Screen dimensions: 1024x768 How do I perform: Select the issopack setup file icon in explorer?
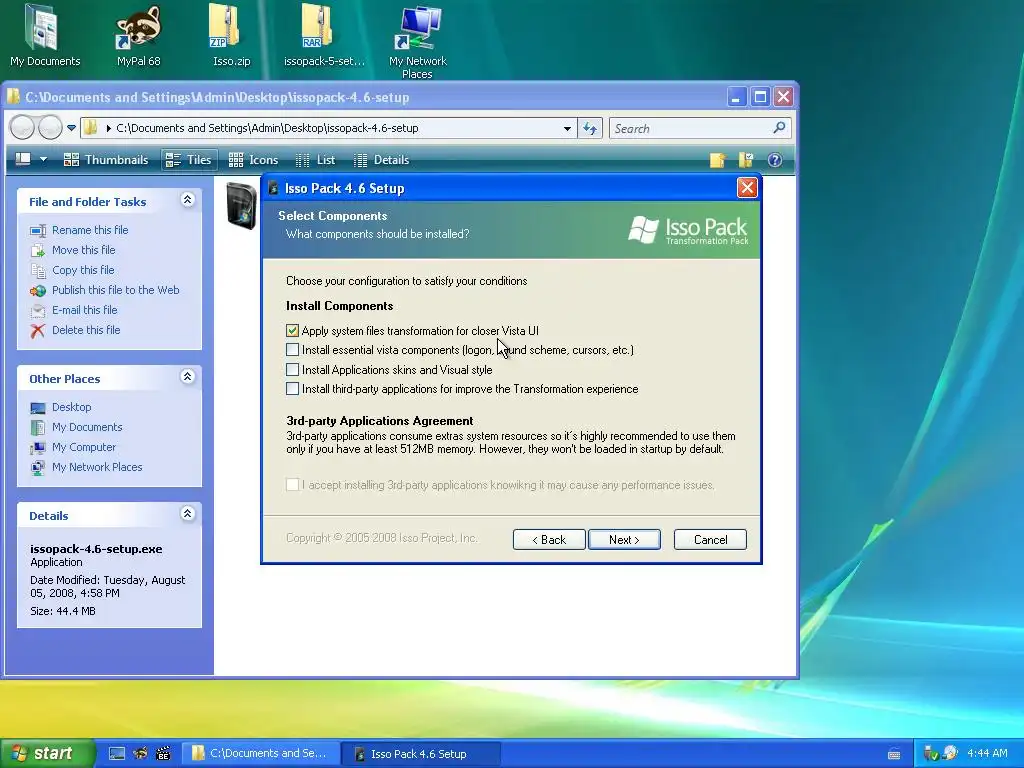coord(241,206)
